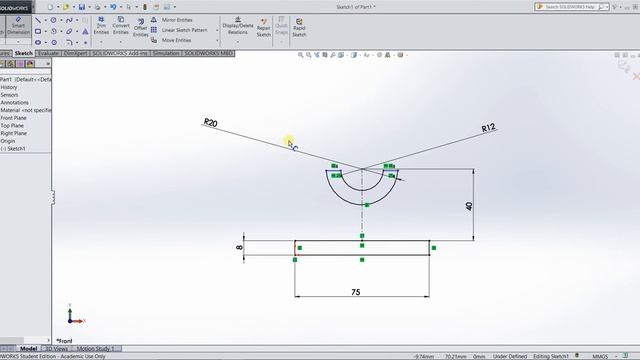Open the Motion Study 1 tab
This screenshot has width=640, height=360.
coord(96,349)
